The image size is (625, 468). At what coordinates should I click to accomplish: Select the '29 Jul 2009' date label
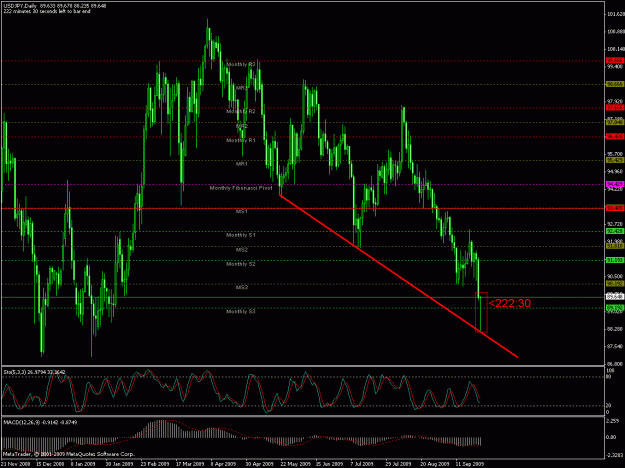[398, 464]
